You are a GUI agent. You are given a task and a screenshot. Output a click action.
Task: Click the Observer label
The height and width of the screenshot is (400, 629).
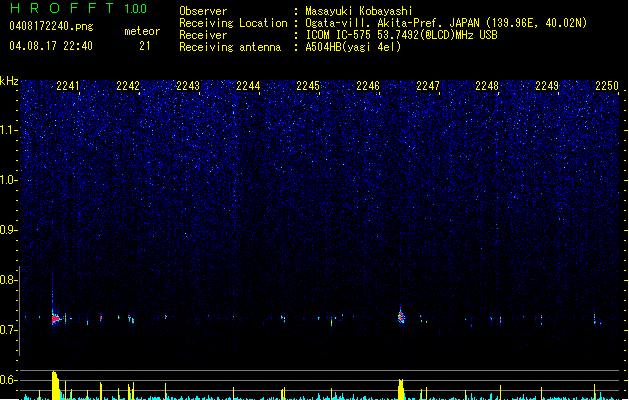point(203,11)
